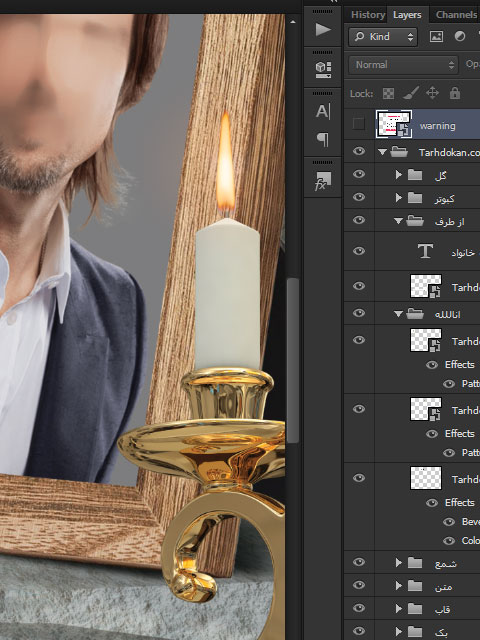Viewport: 480px width, 640px height.
Task: Expand the کبوتر group
Action: click(399, 198)
